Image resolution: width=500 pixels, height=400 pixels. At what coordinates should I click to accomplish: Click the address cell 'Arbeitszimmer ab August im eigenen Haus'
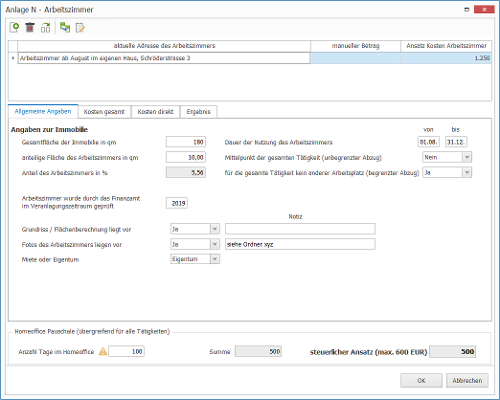click(x=164, y=58)
